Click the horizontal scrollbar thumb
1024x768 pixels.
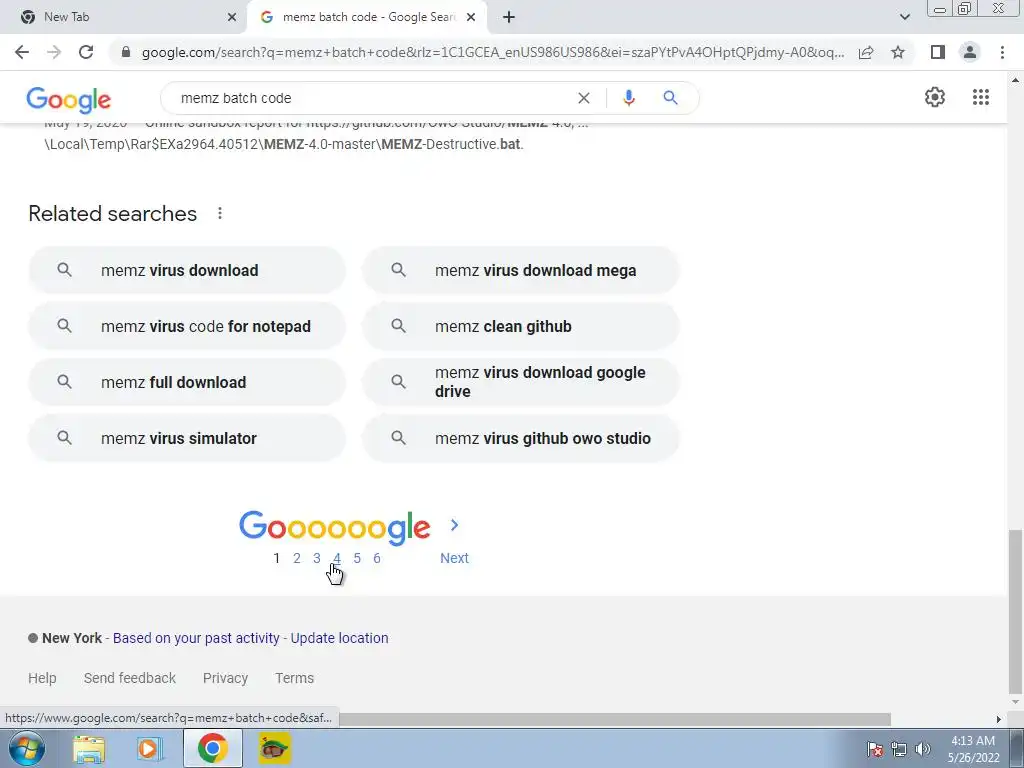click(615, 719)
